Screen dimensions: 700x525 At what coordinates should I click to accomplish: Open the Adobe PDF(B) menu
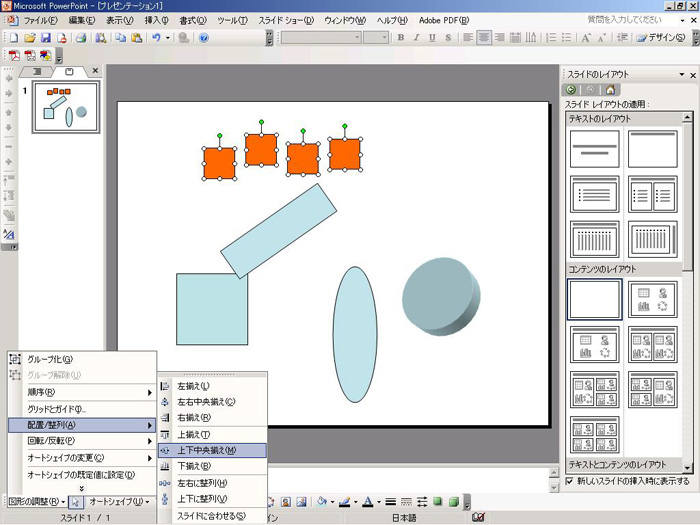[444, 20]
